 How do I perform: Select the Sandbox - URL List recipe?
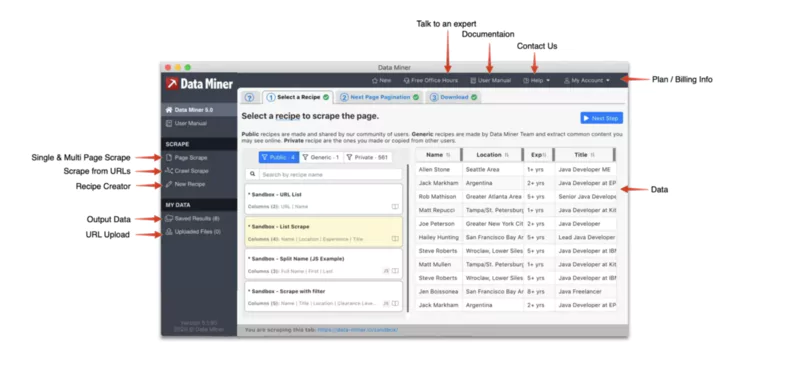click(x=323, y=200)
